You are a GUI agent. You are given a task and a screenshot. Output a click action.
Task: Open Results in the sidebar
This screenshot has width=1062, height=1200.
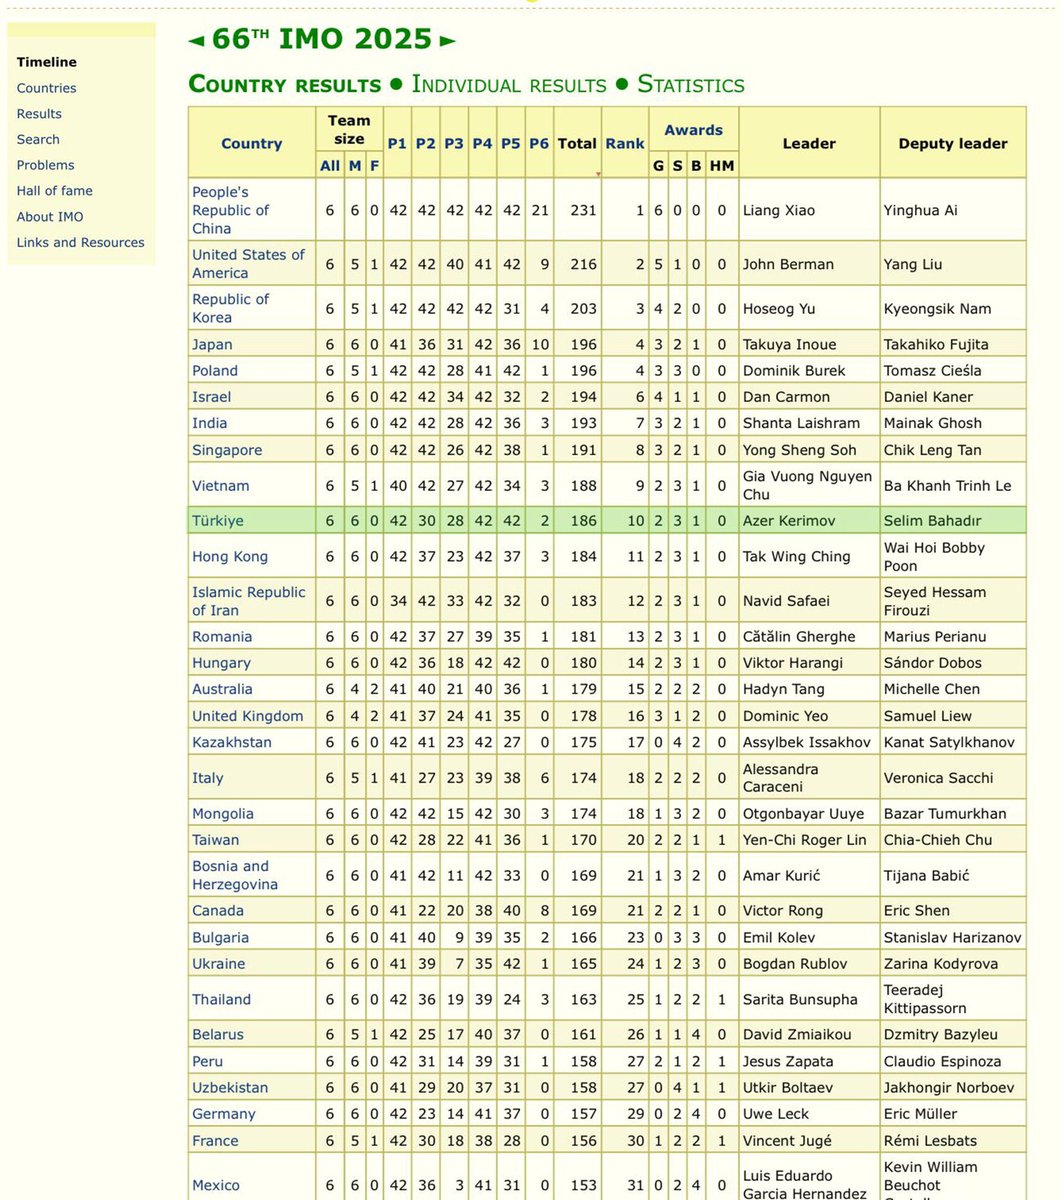[39, 114]
